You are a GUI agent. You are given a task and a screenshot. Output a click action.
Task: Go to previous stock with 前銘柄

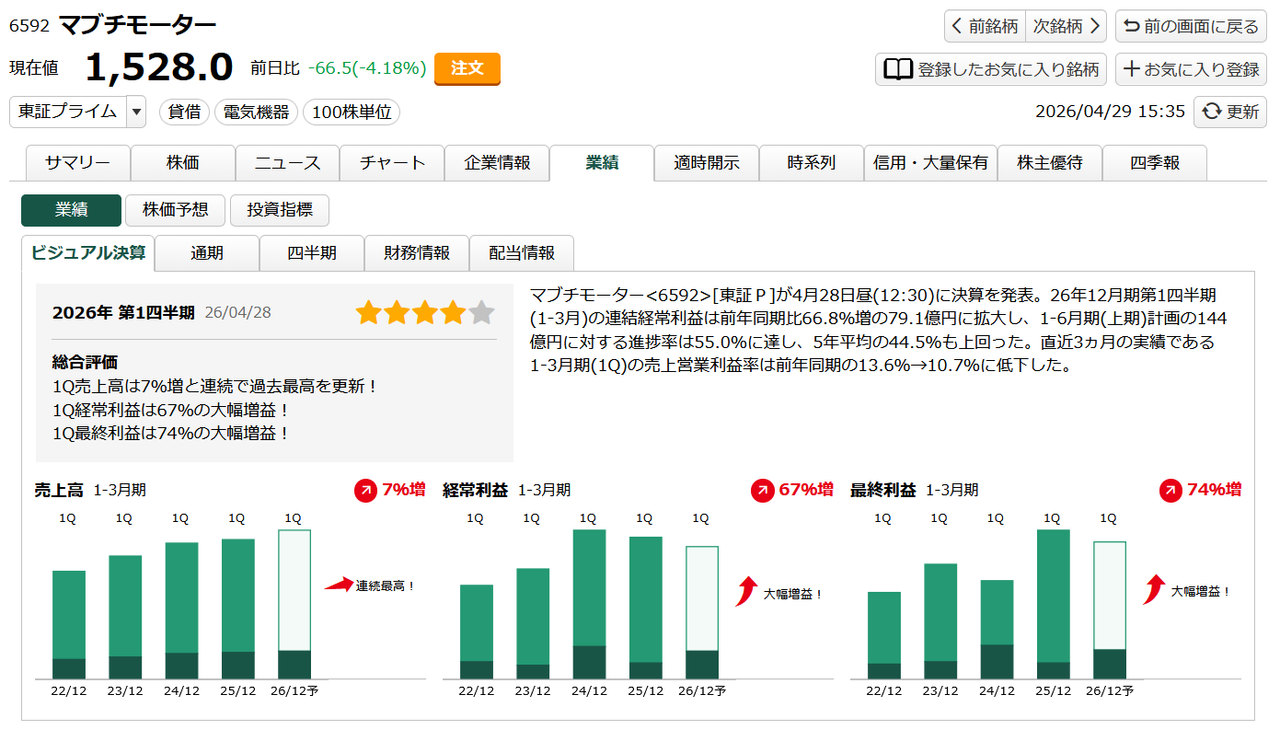pos(985,26)
